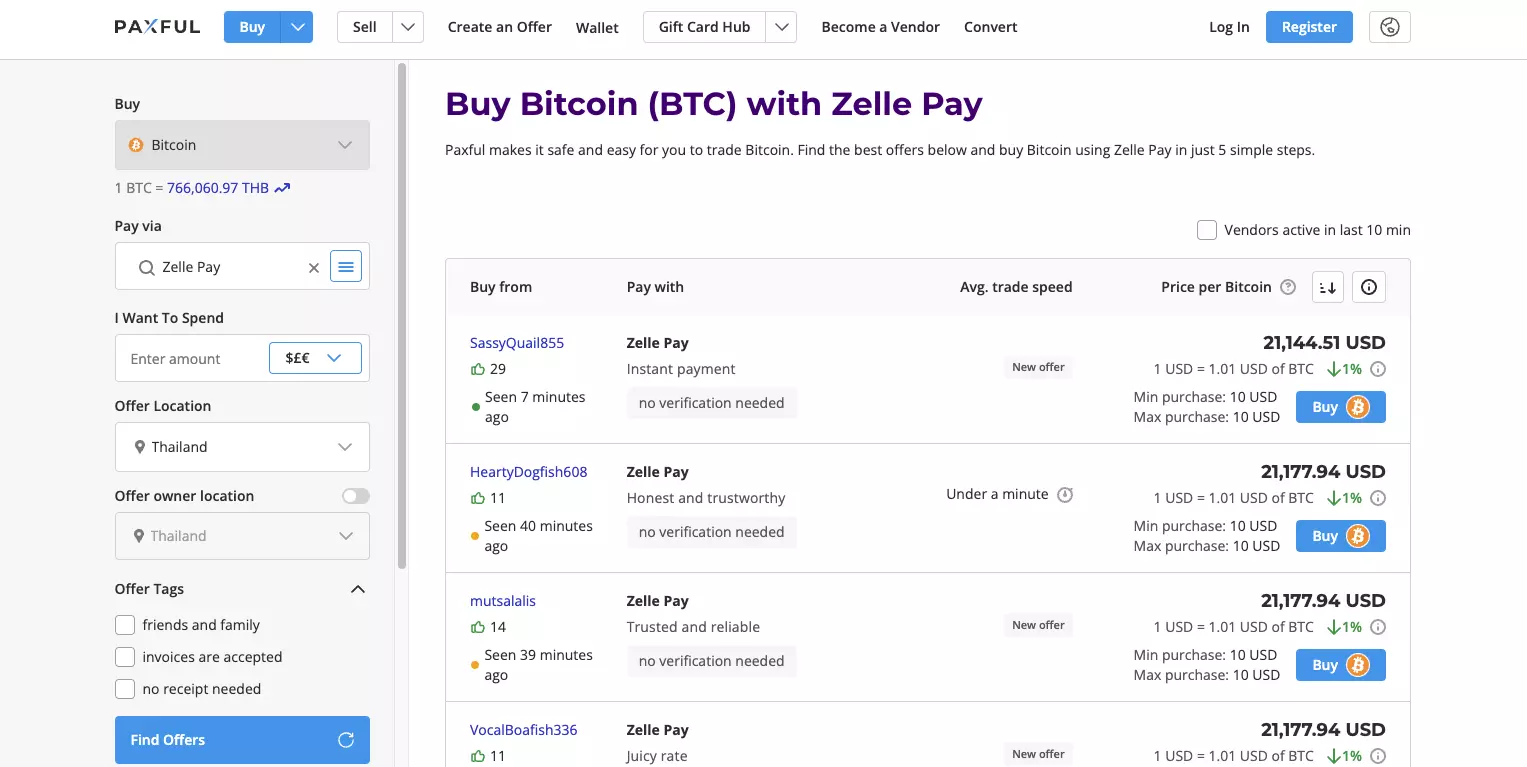Buy from mutsalalis offer
This screenshot has height=767, width=1527.
(1341, 665)
